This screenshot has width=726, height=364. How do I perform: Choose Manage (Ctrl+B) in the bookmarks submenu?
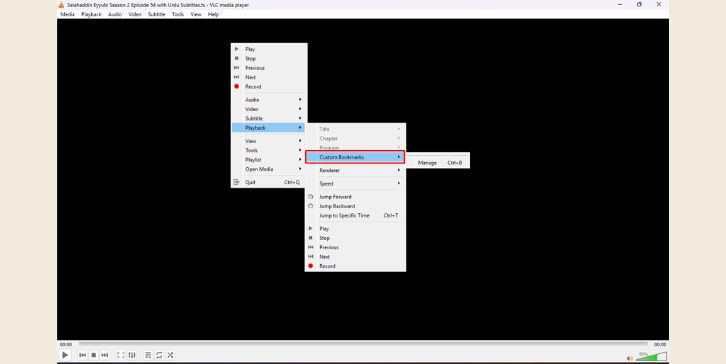438,163
